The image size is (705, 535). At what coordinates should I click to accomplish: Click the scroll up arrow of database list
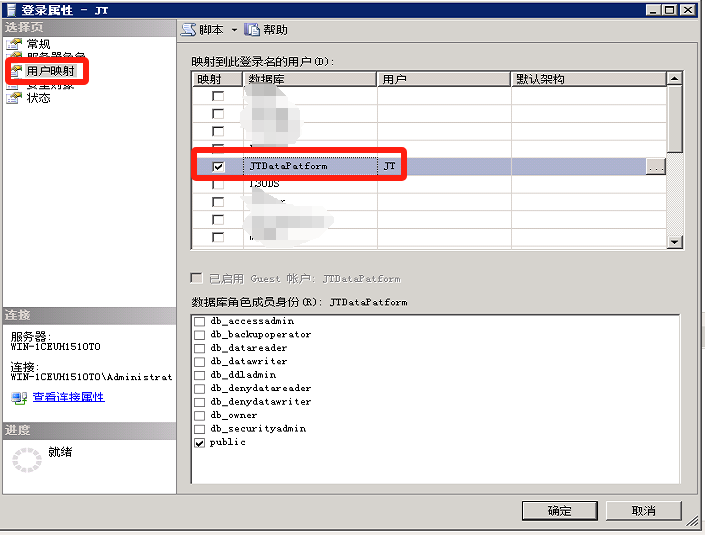675,78
